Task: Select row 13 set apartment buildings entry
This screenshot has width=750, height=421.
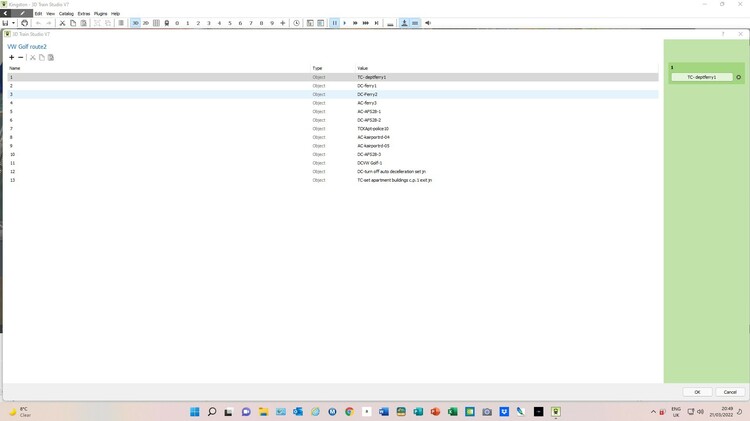Action: (333, 180)
